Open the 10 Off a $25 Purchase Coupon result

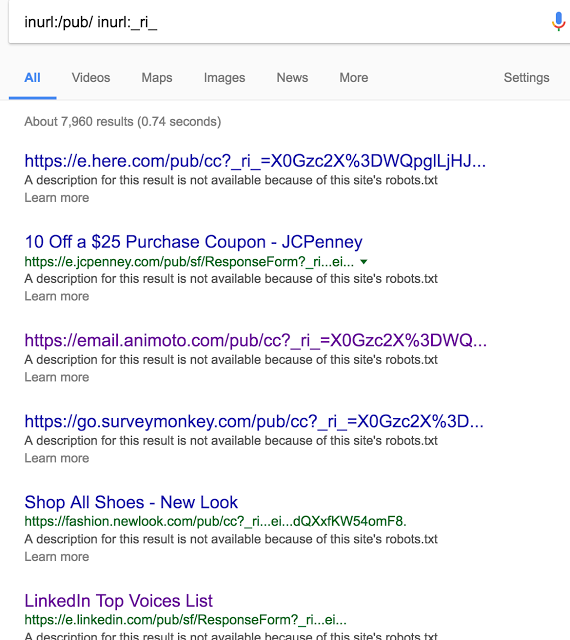(x=194, y=242)
